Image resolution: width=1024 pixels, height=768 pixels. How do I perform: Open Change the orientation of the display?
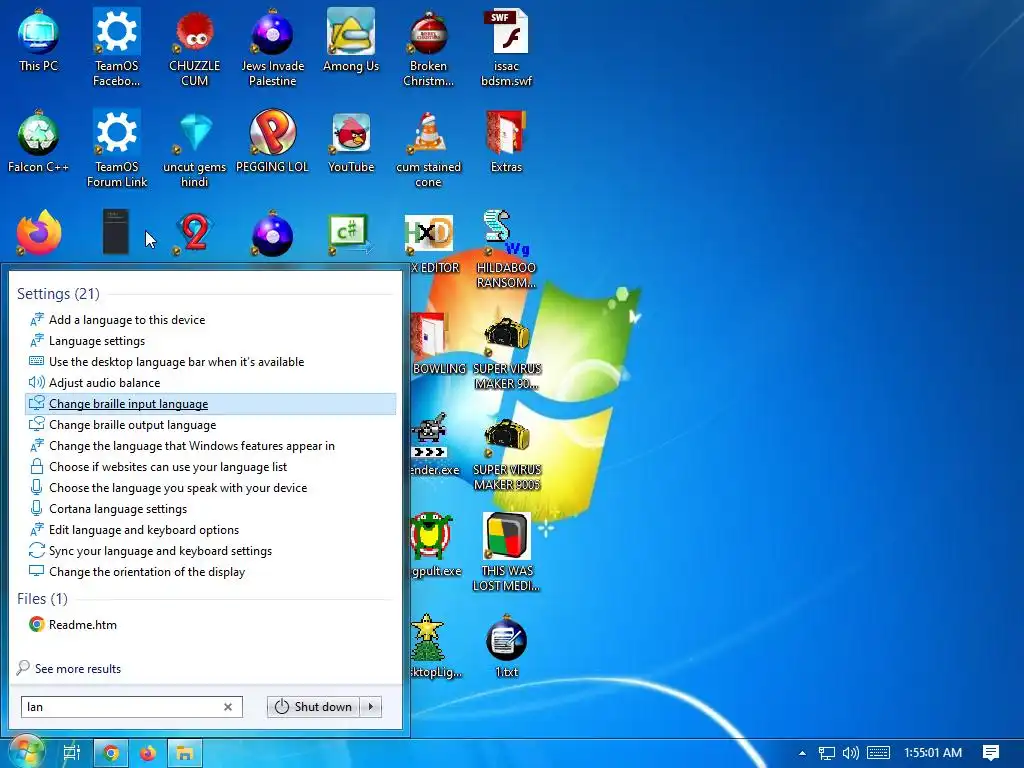click(210, 571)
